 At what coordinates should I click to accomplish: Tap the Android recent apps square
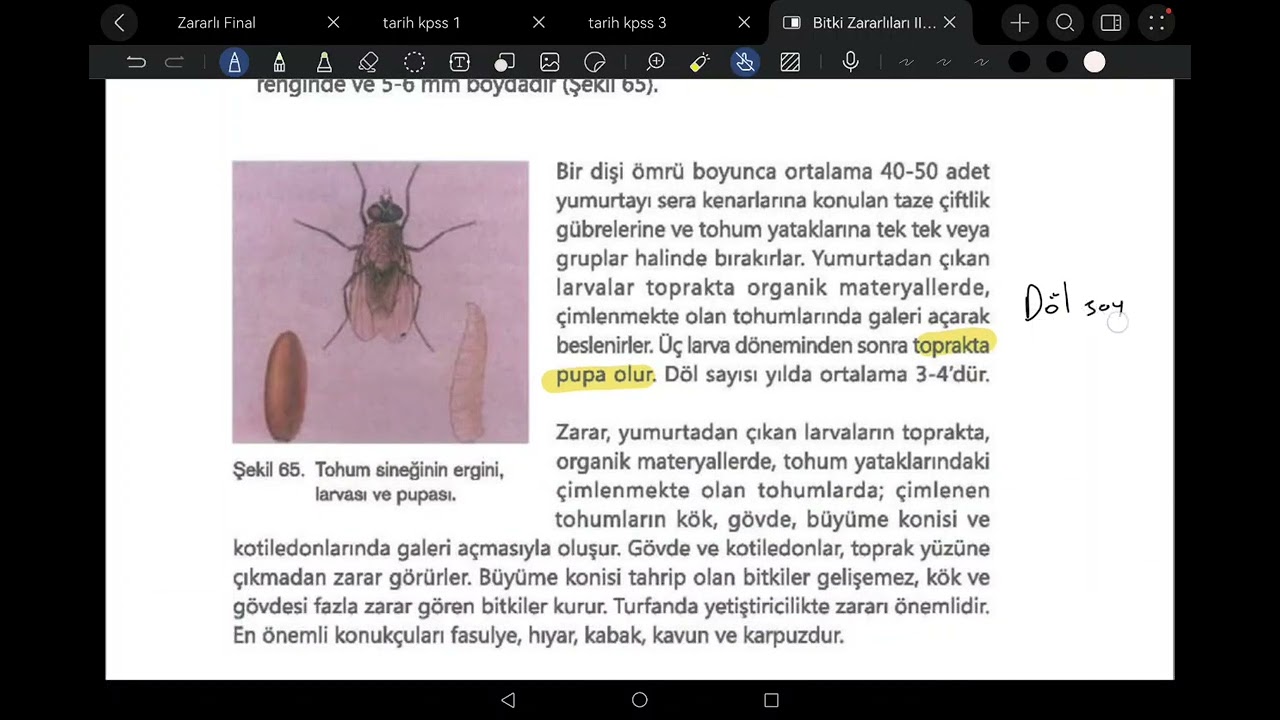tap(771, 700)
